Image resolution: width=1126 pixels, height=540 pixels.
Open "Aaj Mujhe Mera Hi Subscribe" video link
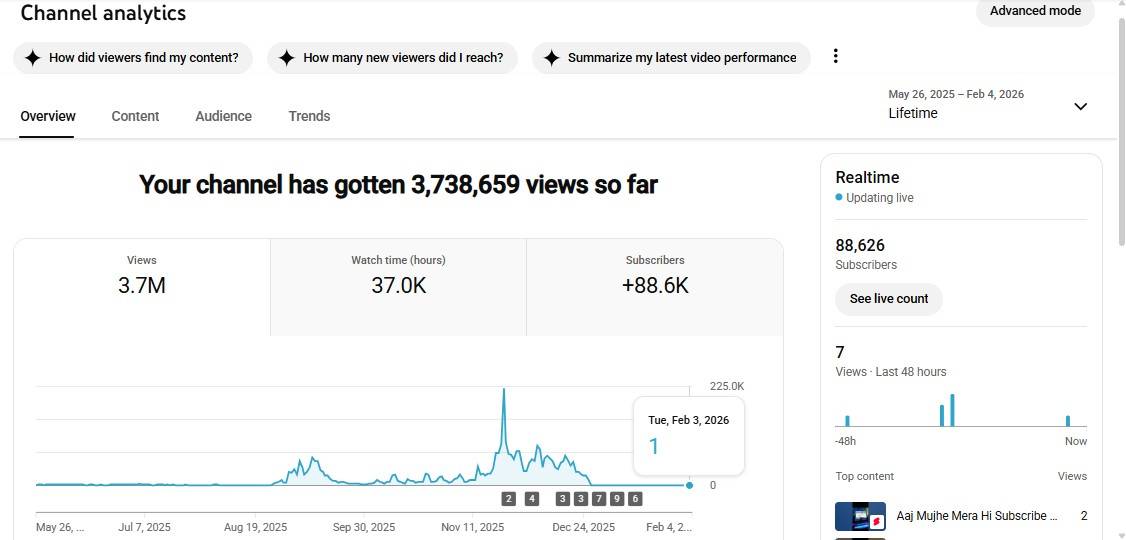point(976,516)
